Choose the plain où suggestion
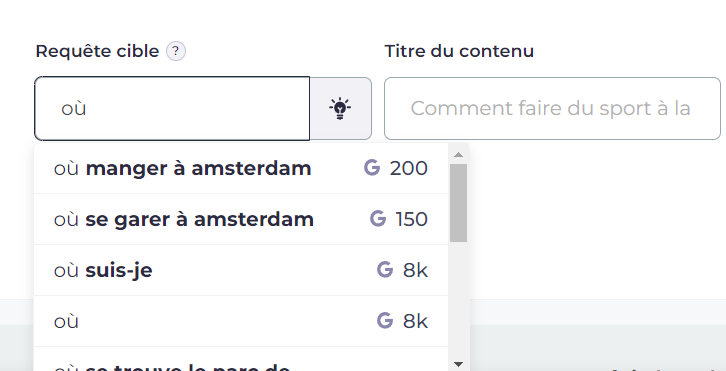Screen dimensions: 726x371 click(241, 321)
